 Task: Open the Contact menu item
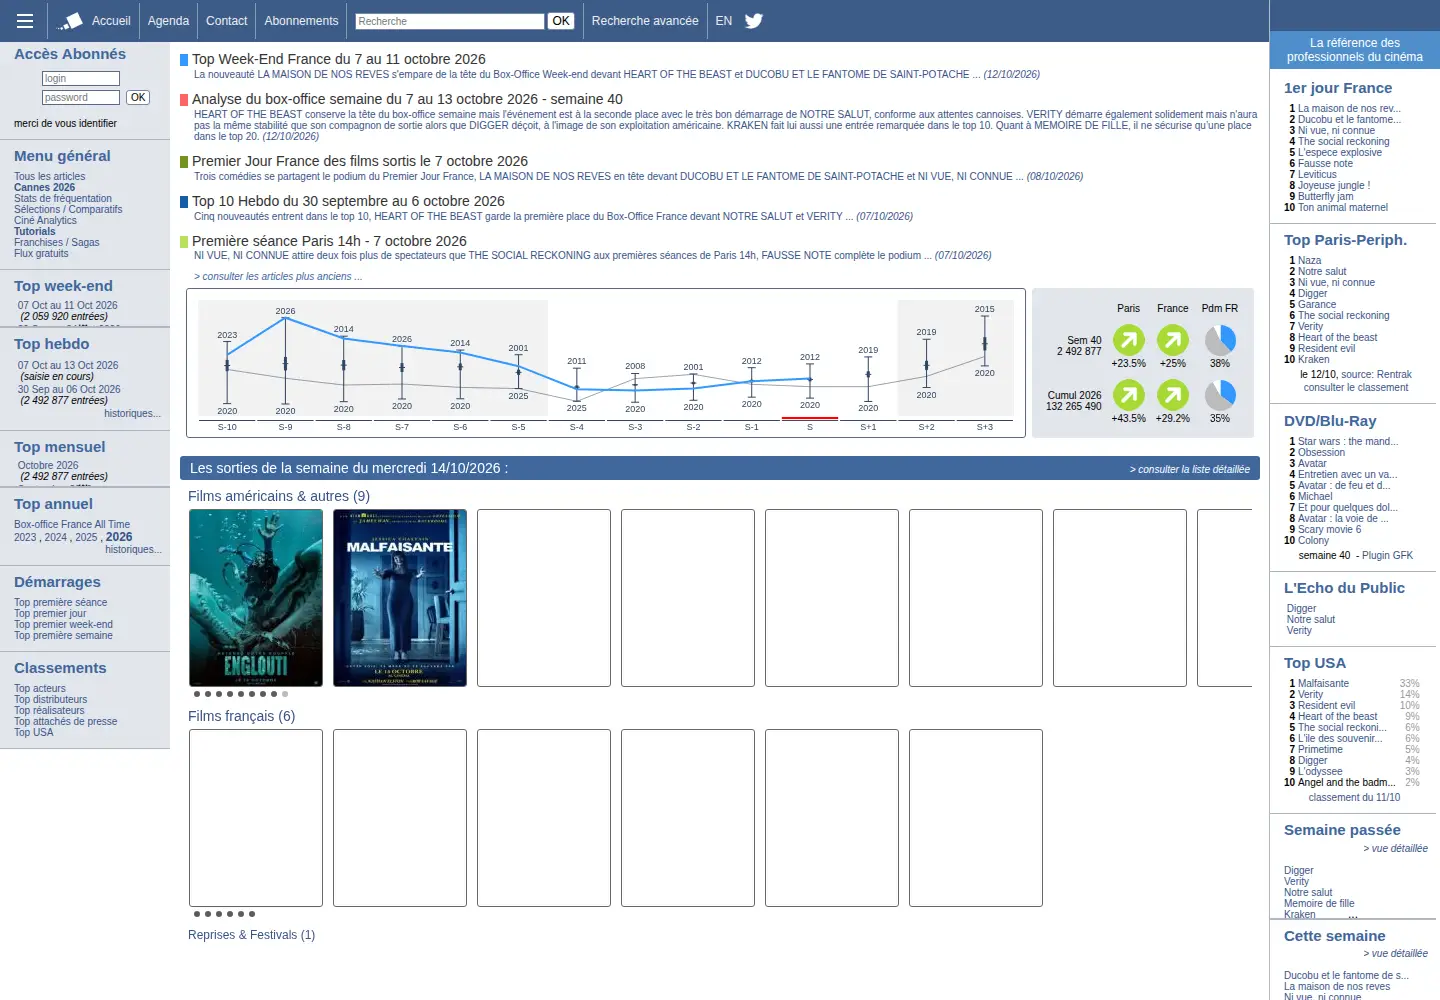[227, 21]
